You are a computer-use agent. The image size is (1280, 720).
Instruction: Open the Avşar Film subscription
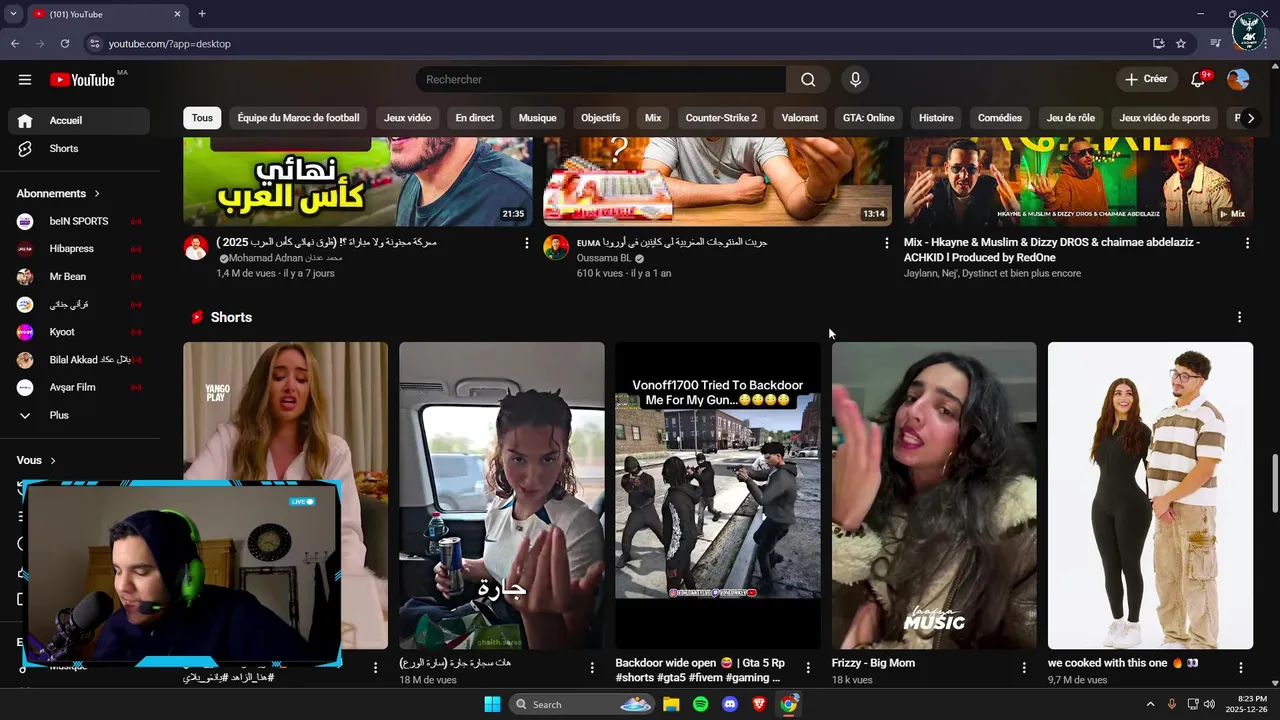pyautogui.click(x=79, y=388)
